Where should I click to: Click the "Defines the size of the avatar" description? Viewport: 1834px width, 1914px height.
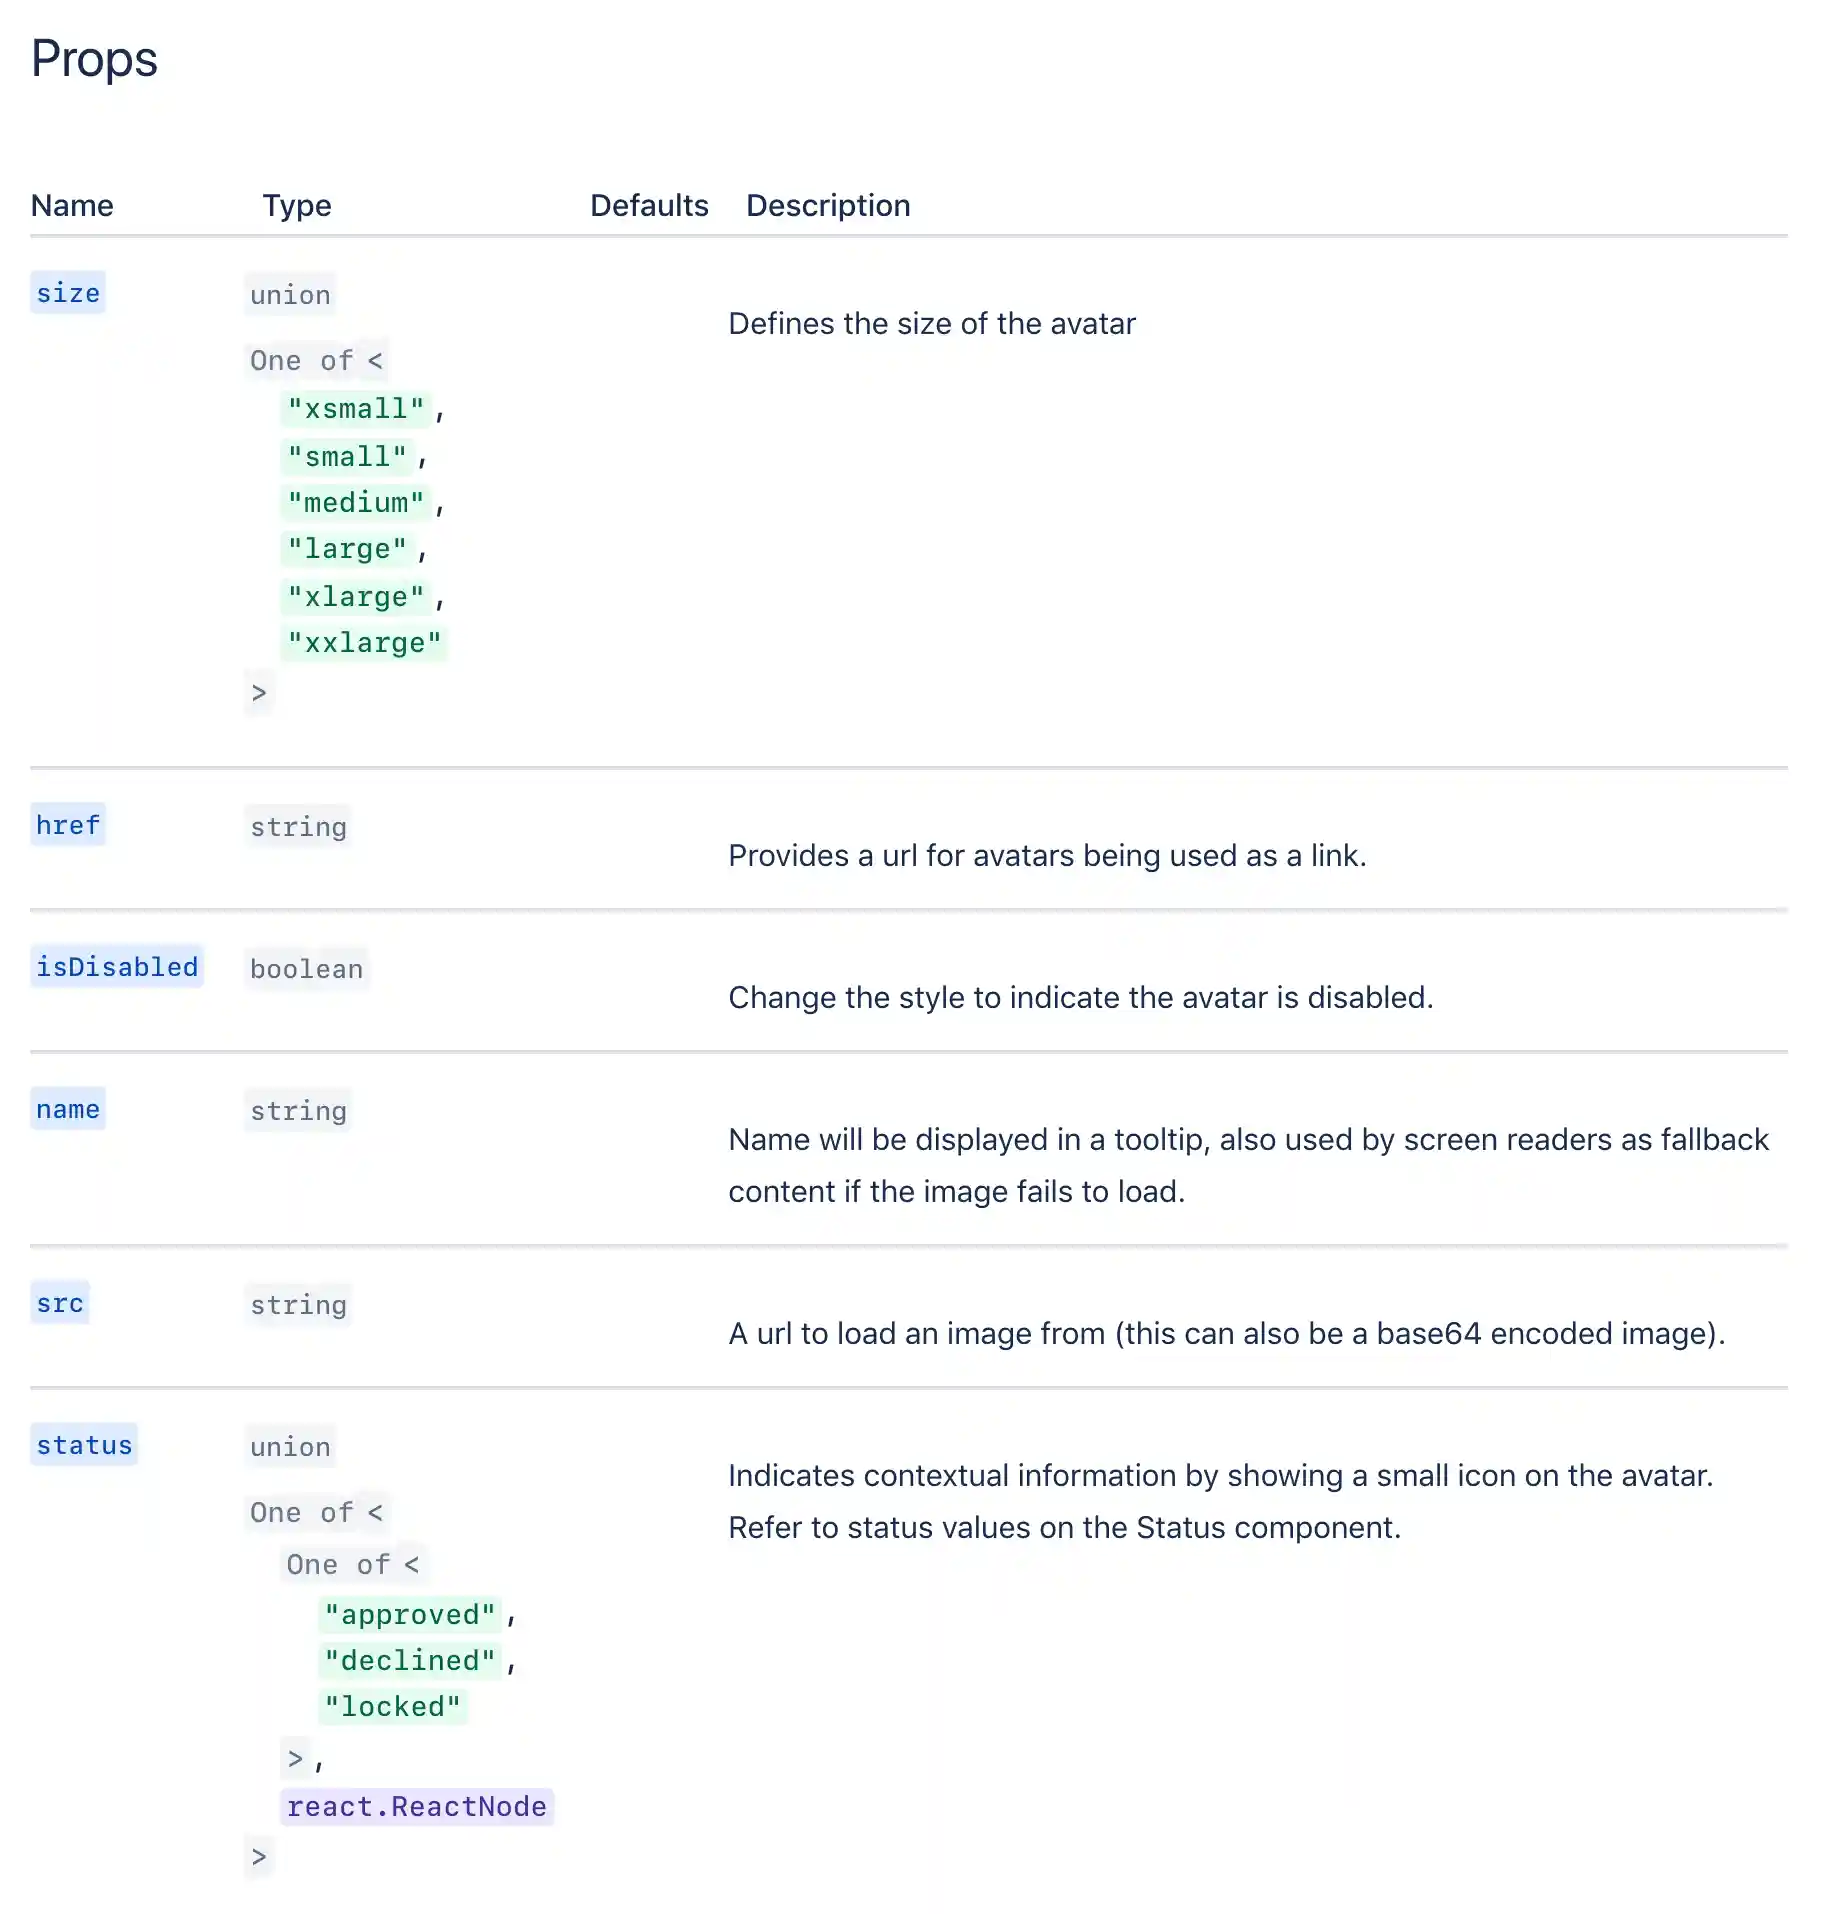click(932, 324)
